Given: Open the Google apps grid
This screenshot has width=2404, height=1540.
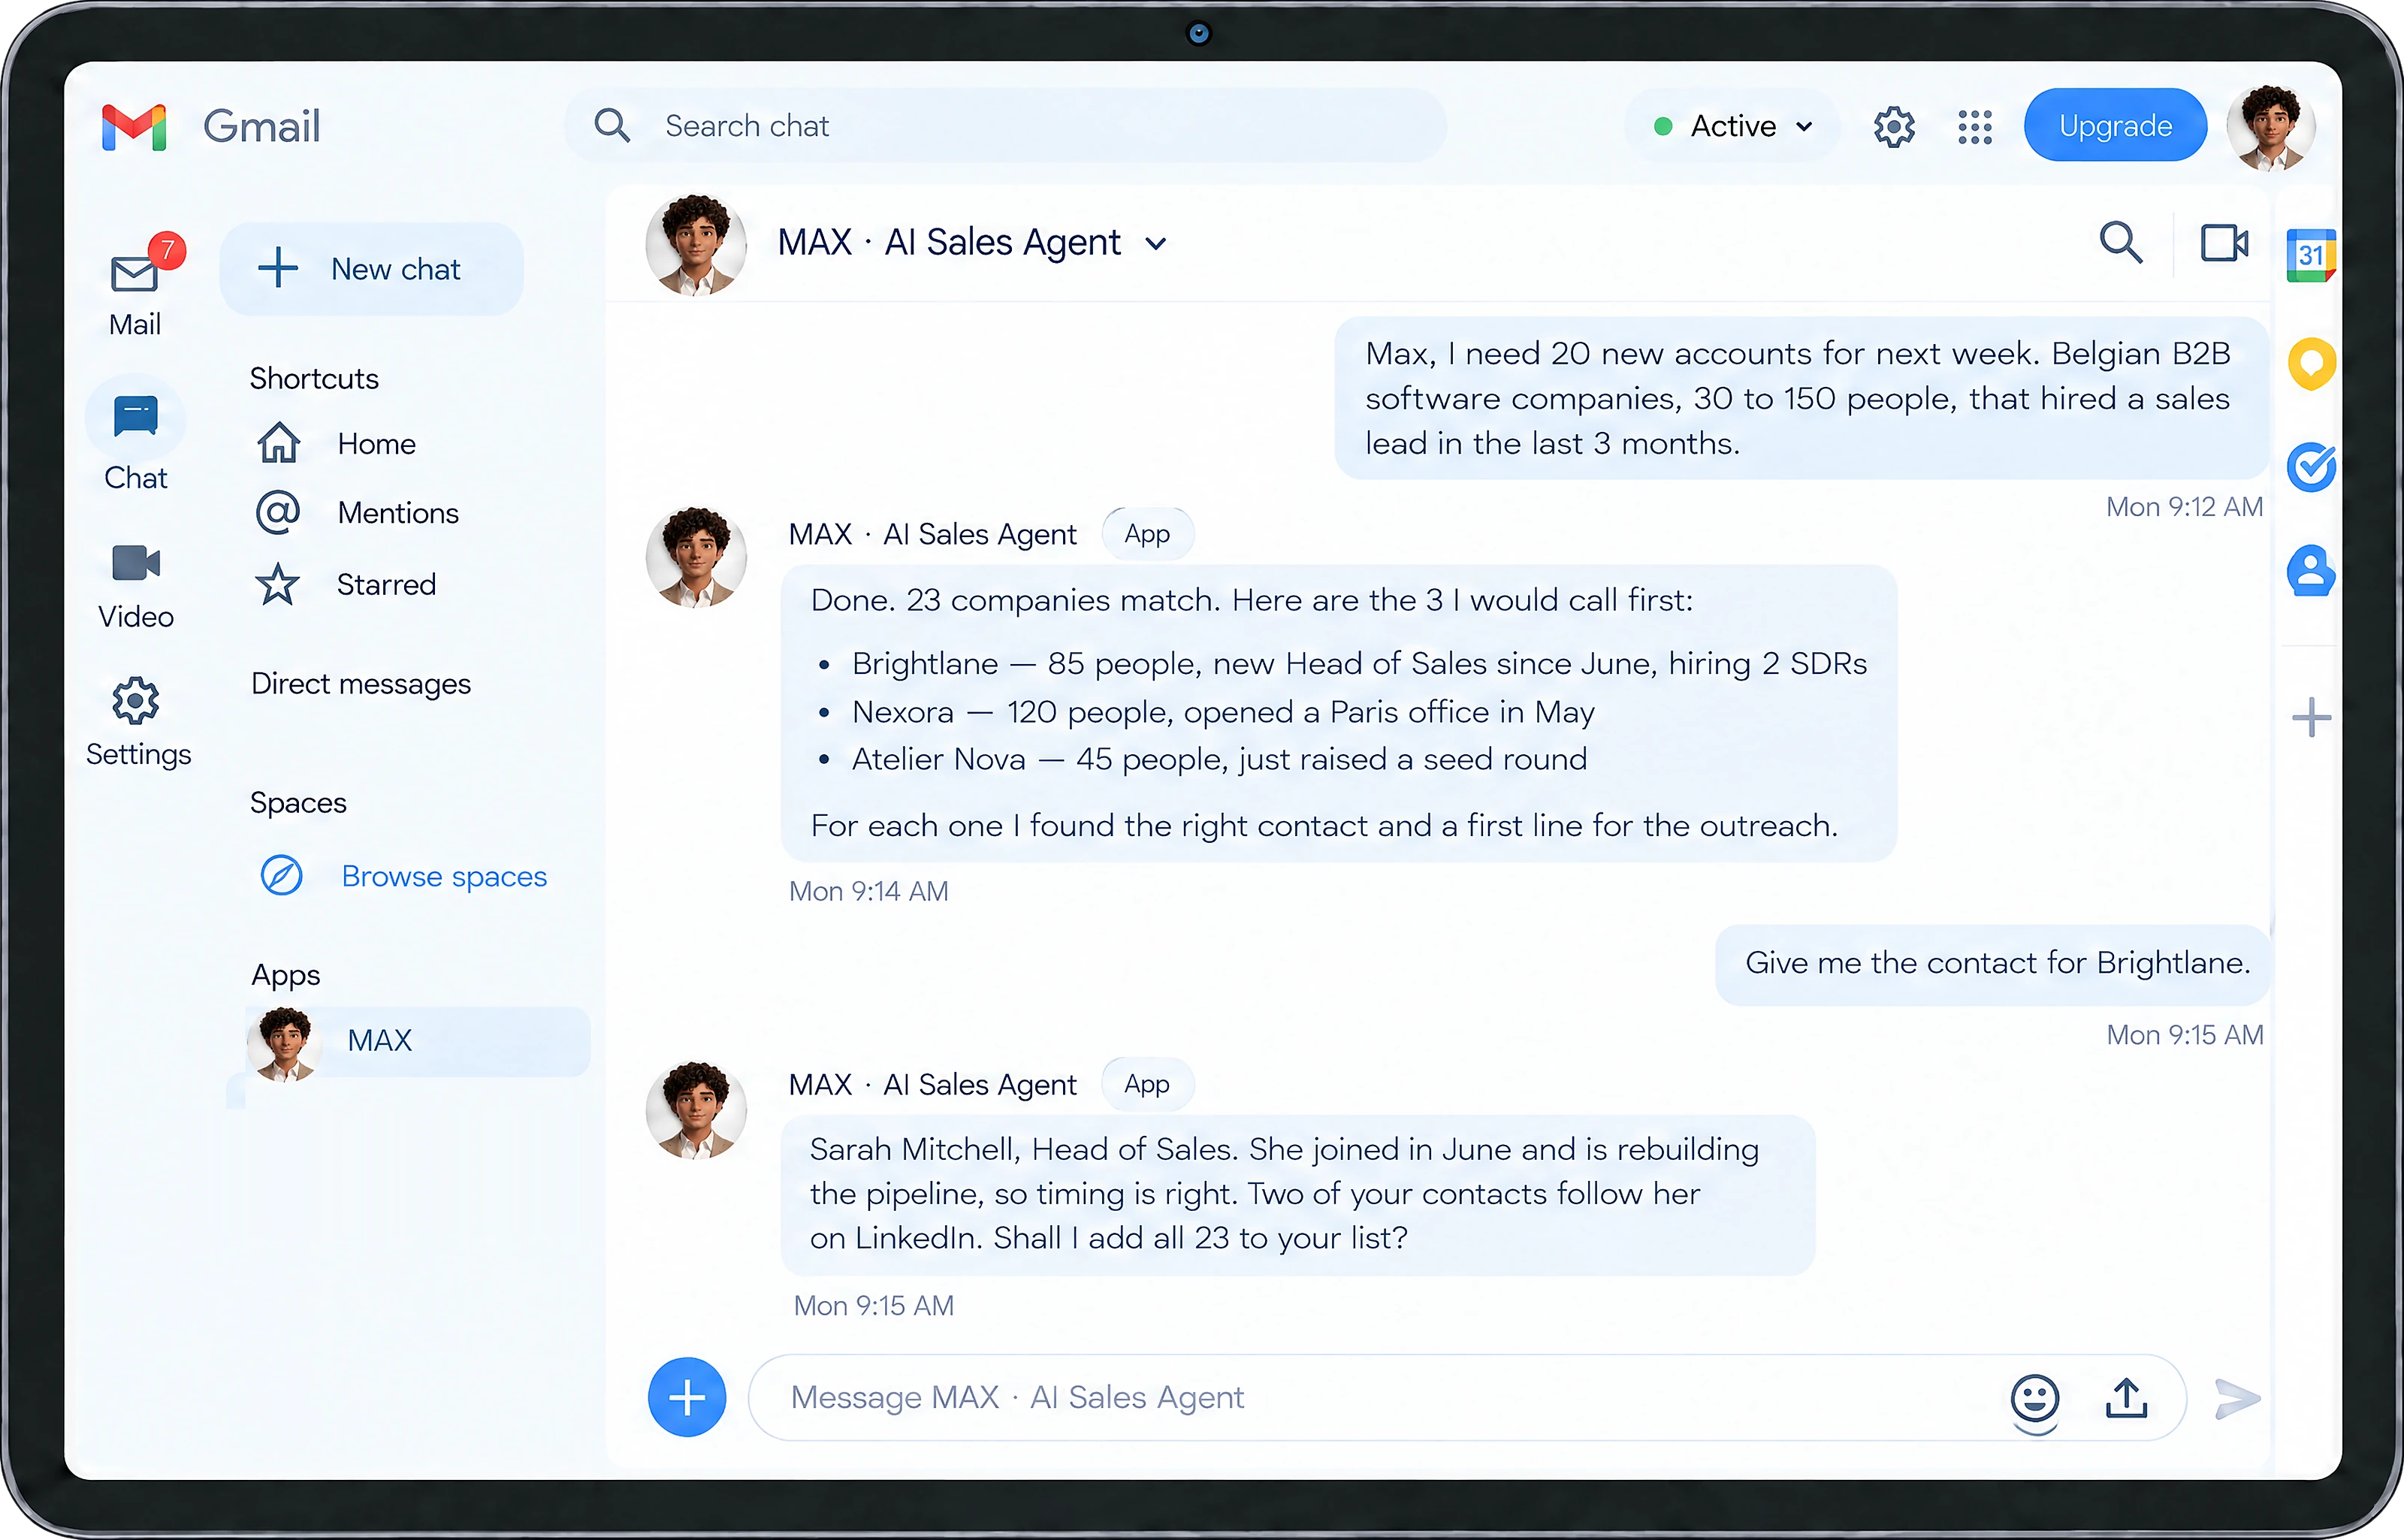Looking at the screenshot, I should click(x=1975, y=127).
